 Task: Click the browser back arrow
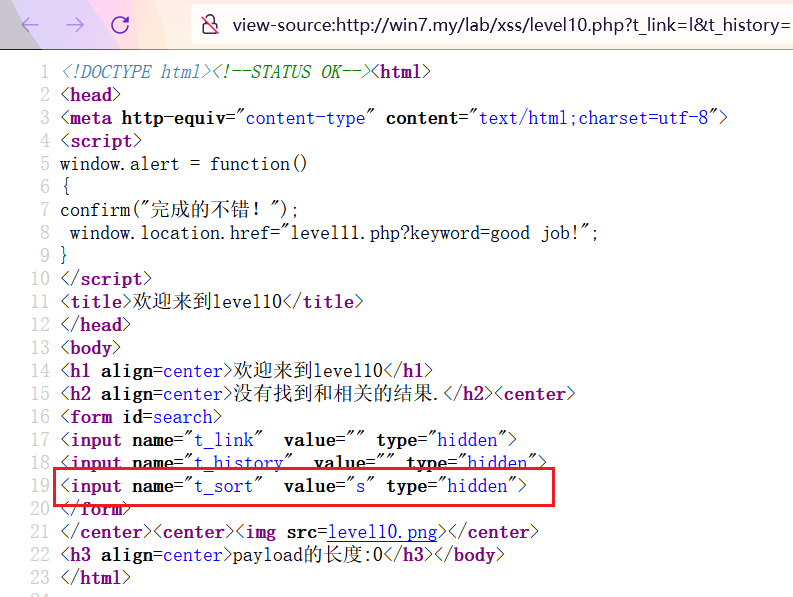pos(30,25)
